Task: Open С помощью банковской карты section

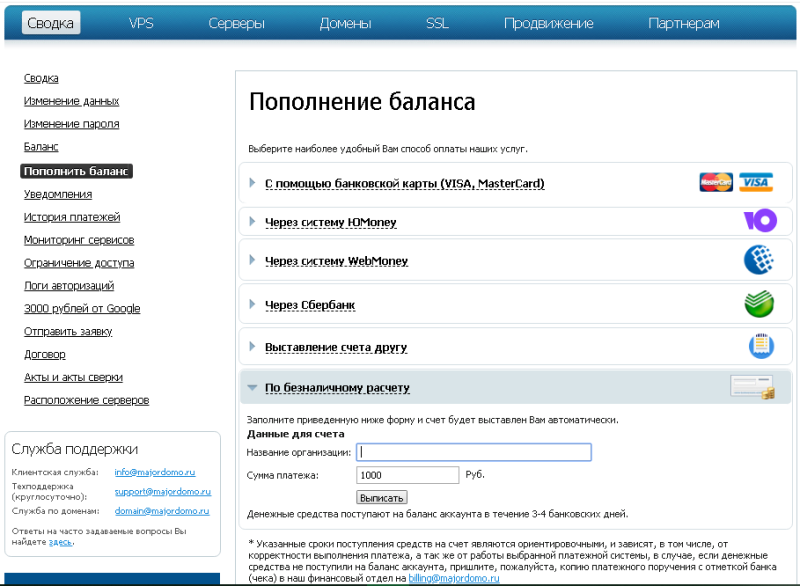Action: (405, 184)
